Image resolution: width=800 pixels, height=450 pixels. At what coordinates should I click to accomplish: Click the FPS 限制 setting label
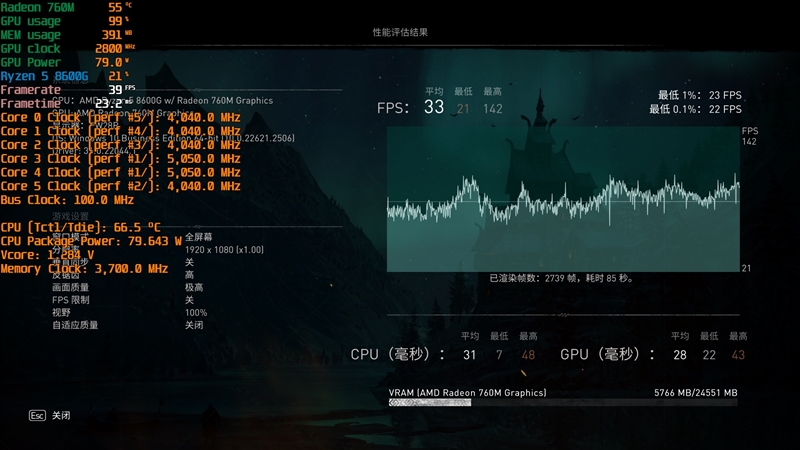point(70,300)
